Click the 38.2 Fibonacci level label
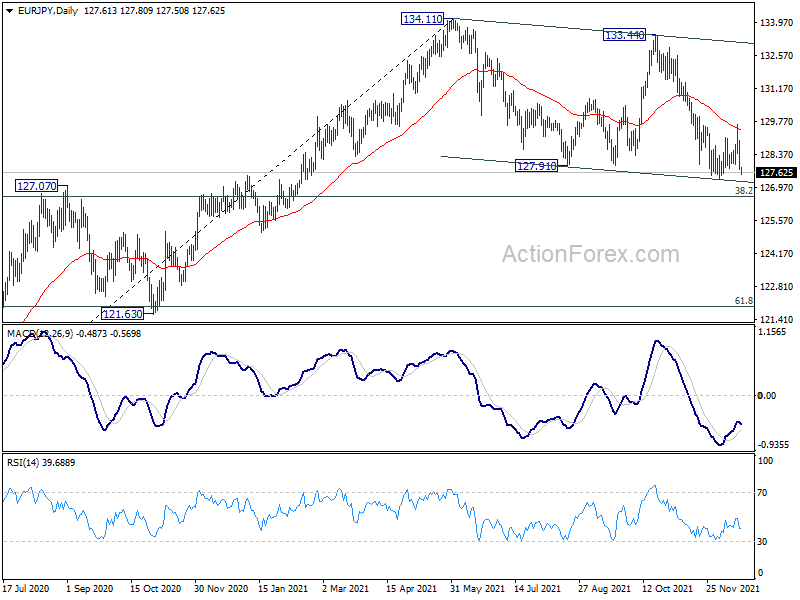 coord(743,190)
